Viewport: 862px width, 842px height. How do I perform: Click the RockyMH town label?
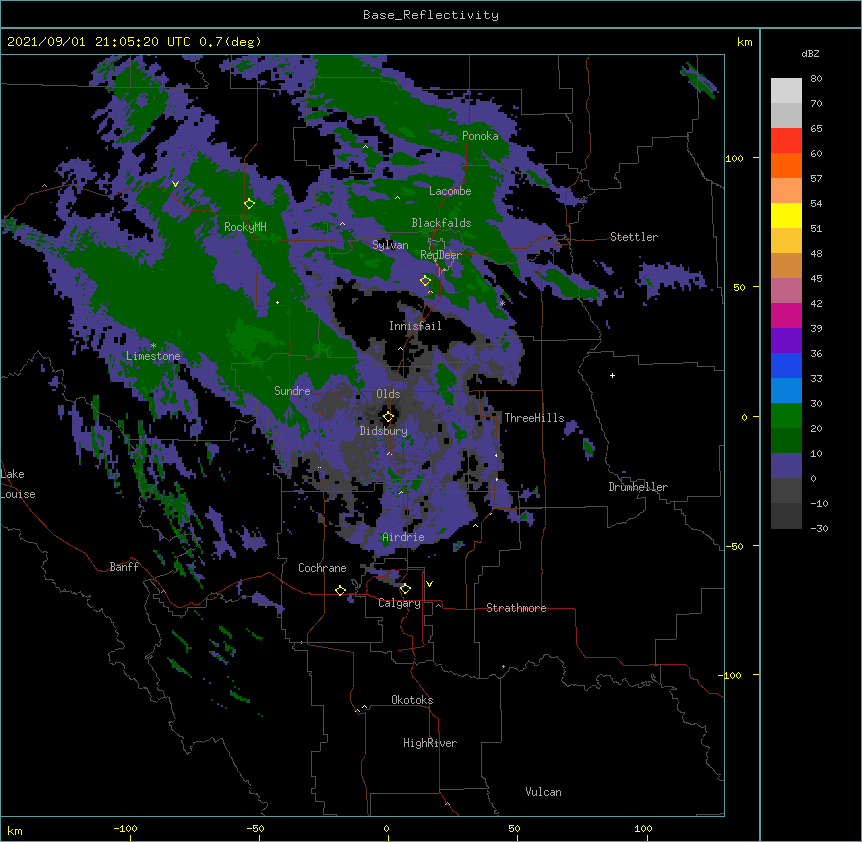point(245,227)
